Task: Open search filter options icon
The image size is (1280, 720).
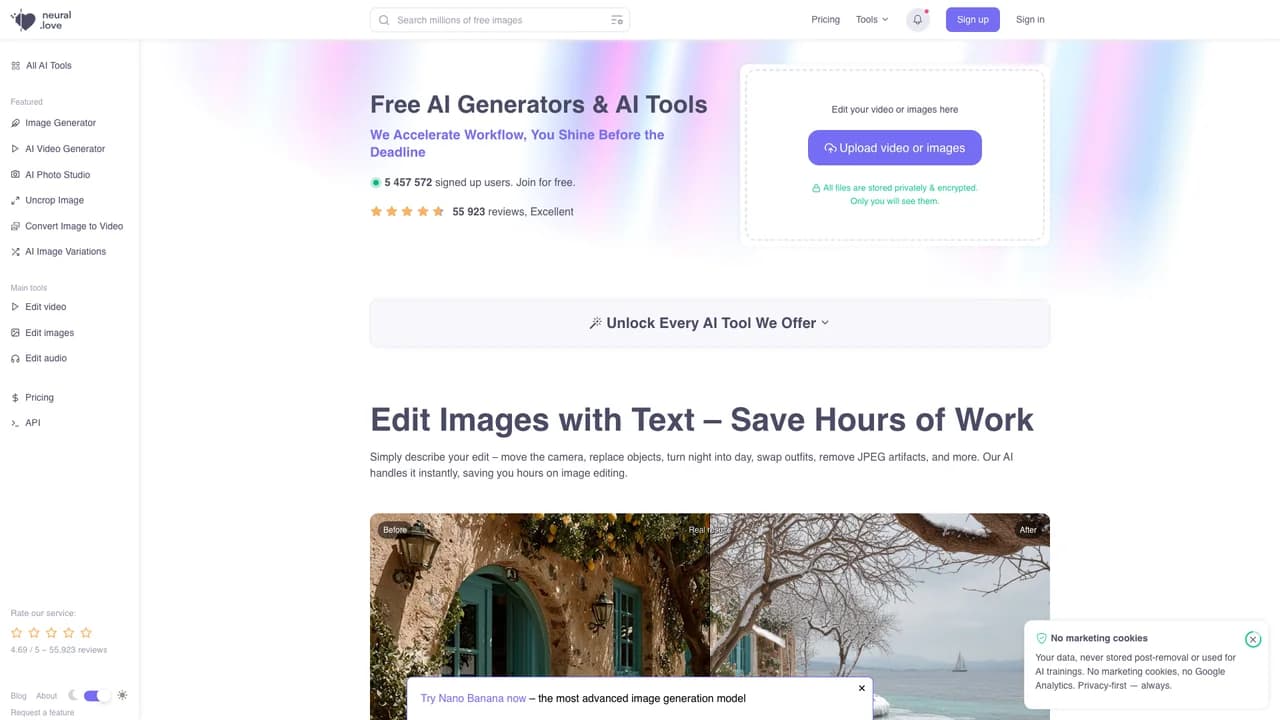Action: [x=617, y=20]
